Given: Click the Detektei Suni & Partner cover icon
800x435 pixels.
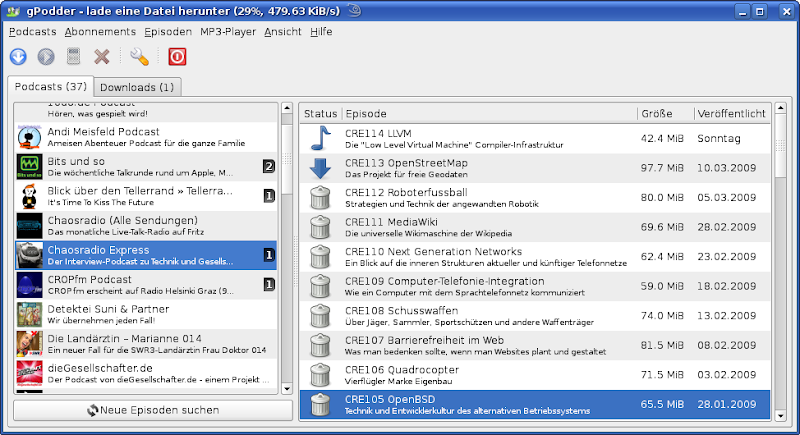Looking at the screenshot, I should (x=30, y=315).
